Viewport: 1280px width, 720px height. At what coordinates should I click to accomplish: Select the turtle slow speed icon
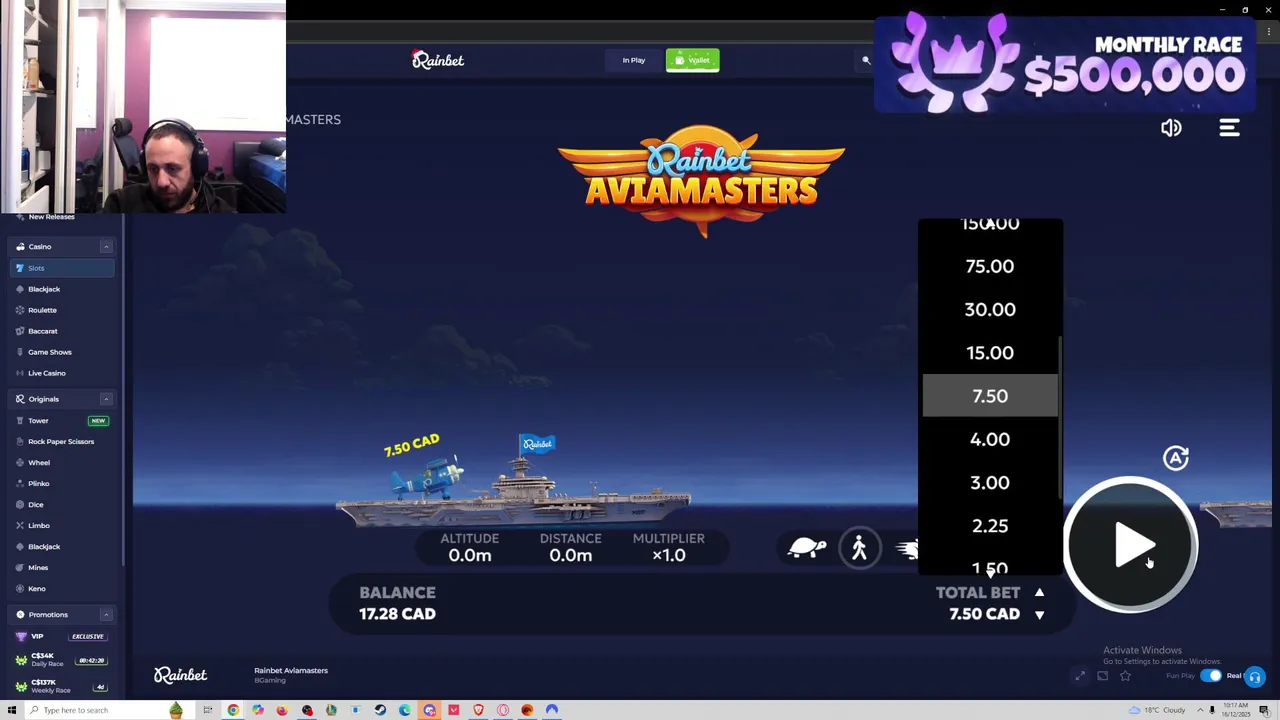[807, 548]
